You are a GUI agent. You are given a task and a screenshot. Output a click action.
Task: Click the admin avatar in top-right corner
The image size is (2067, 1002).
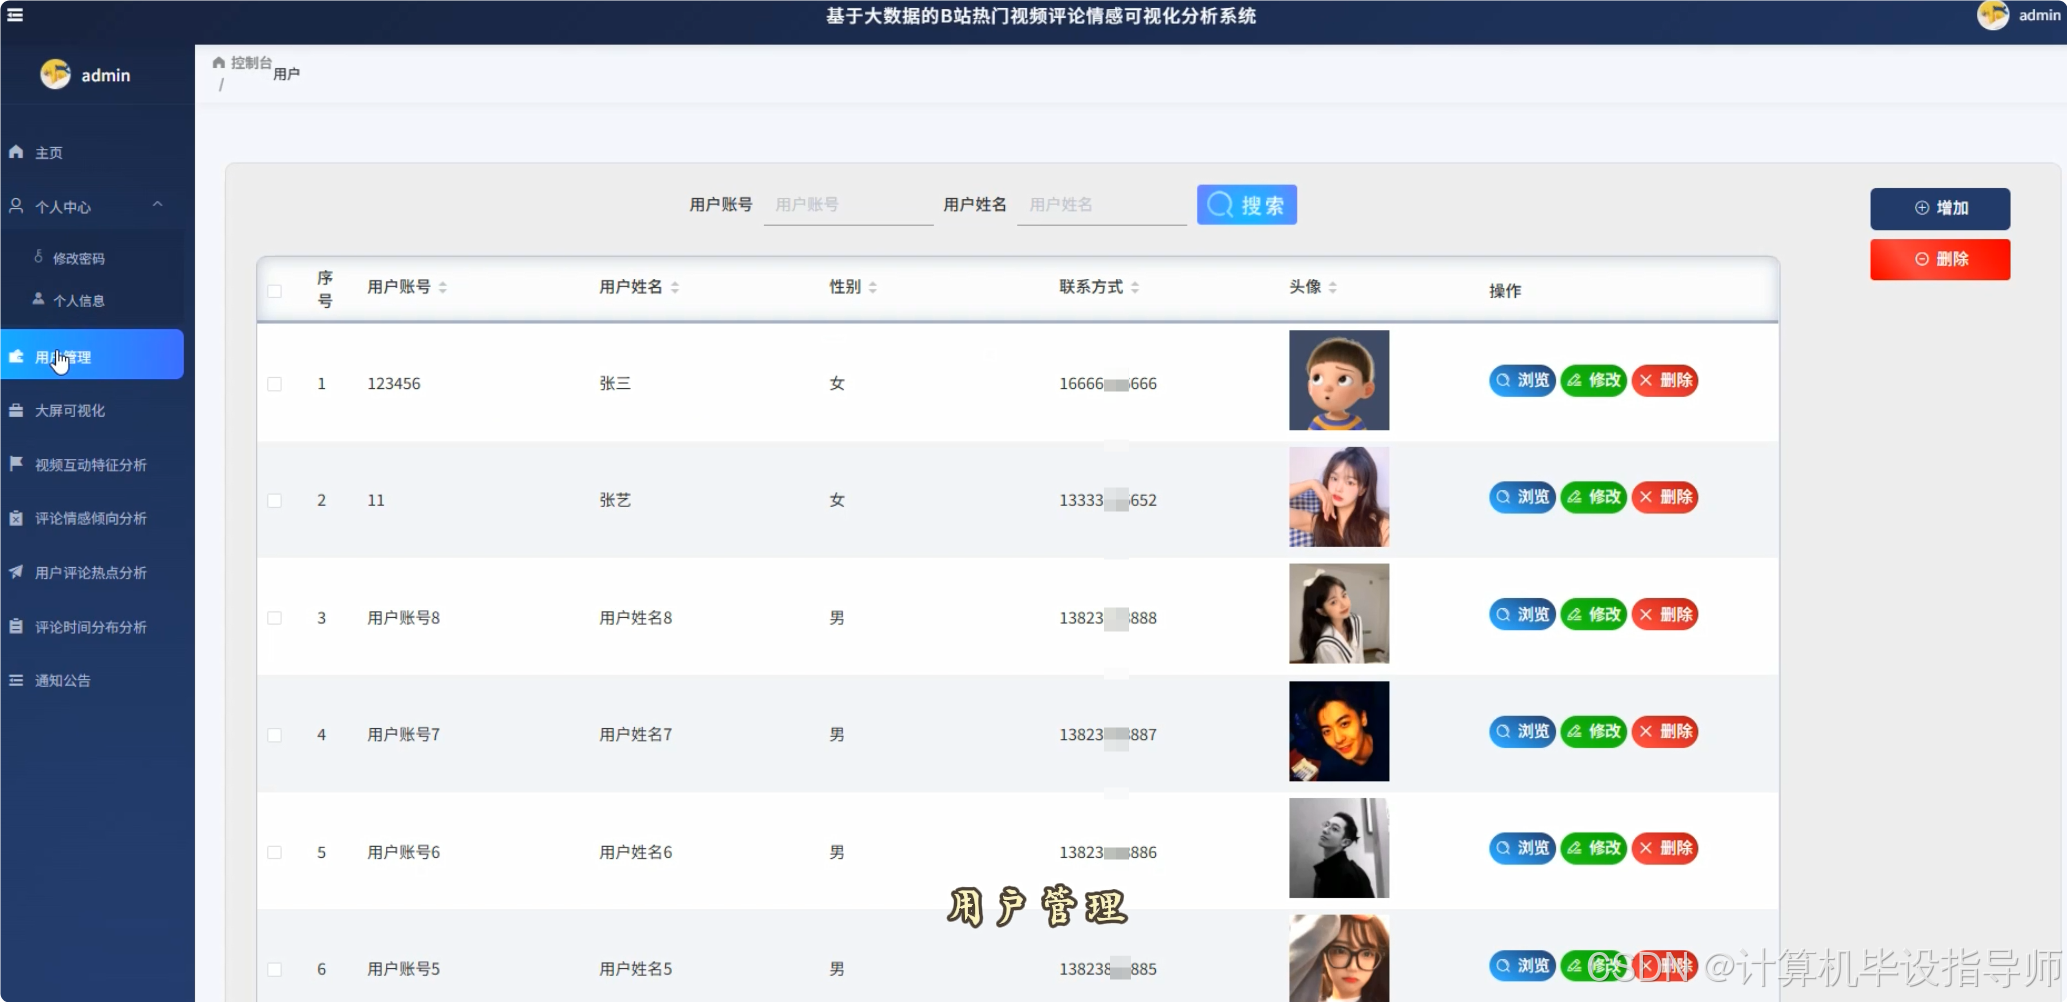(x=1992, y=15)
